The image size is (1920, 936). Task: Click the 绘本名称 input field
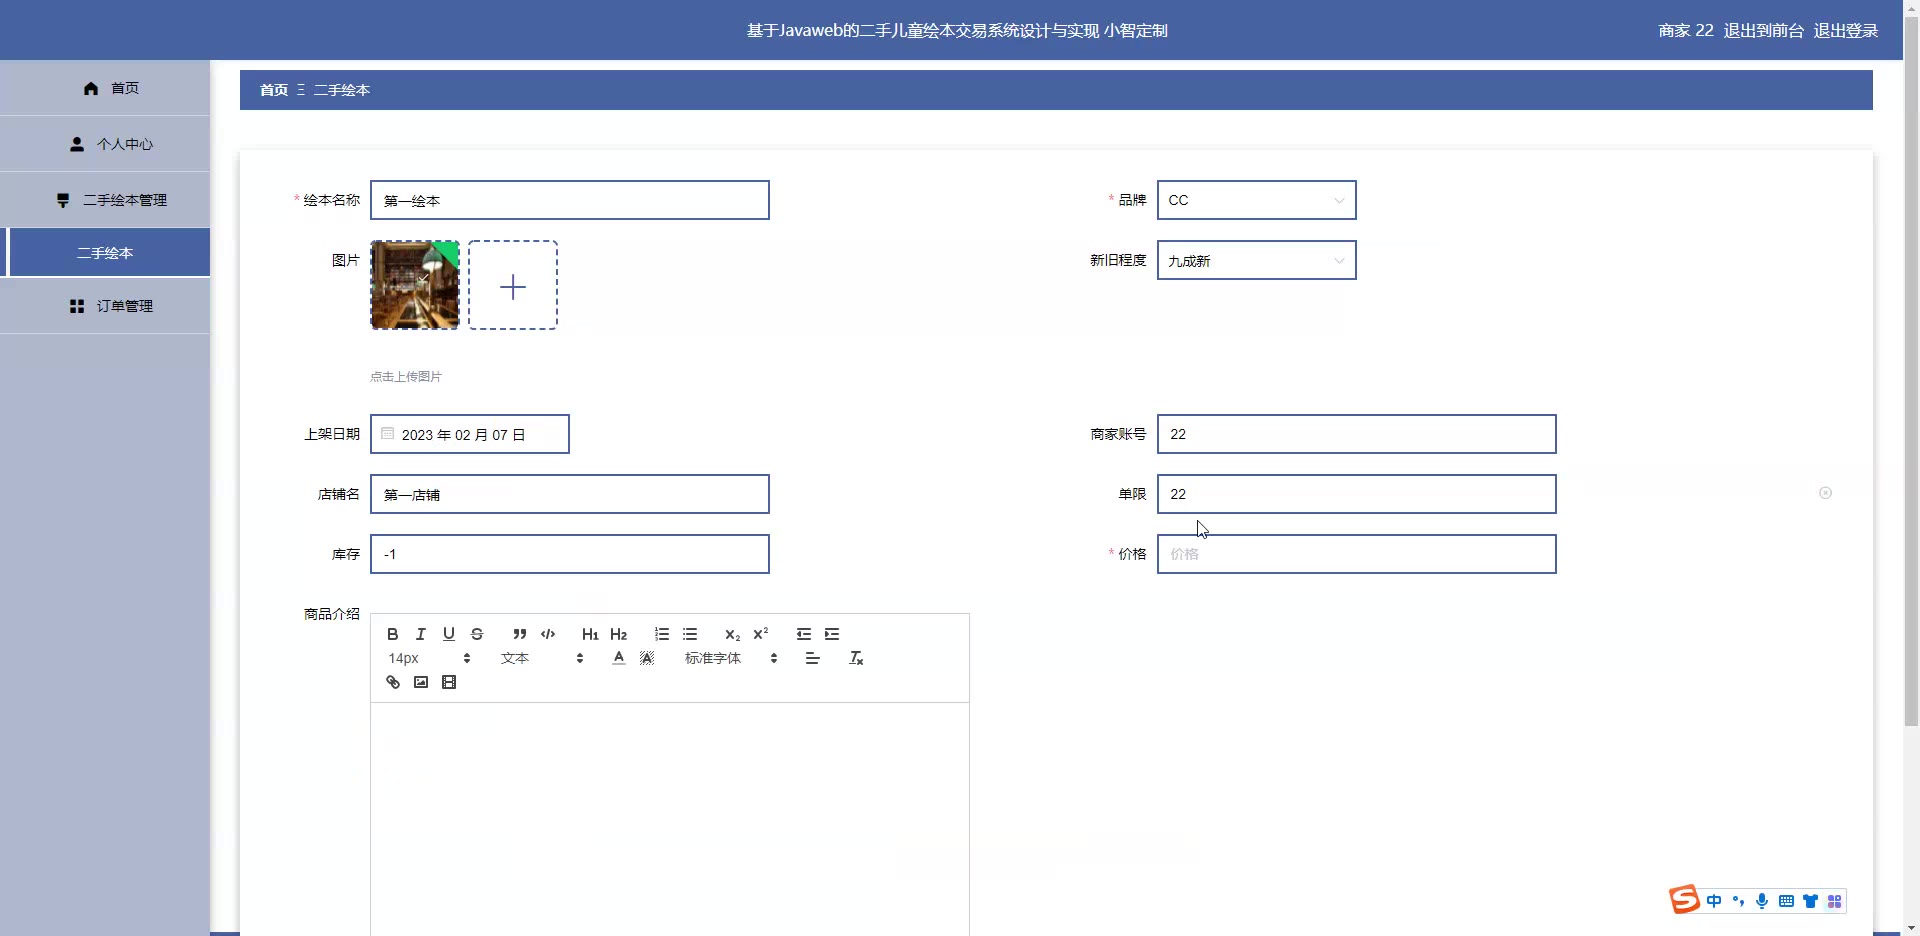569,200
